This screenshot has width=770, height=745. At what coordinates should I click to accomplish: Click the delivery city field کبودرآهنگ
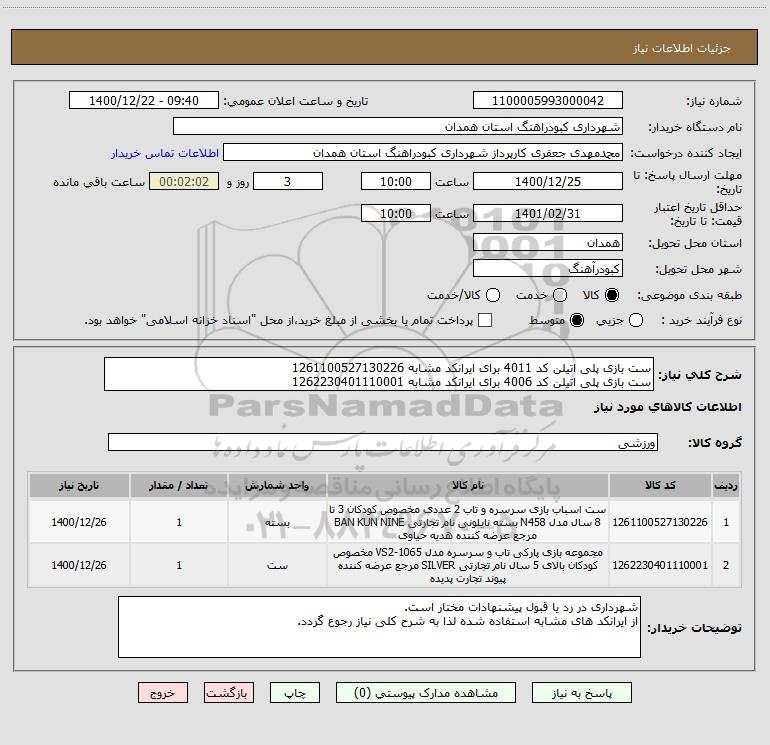point(548,268)
